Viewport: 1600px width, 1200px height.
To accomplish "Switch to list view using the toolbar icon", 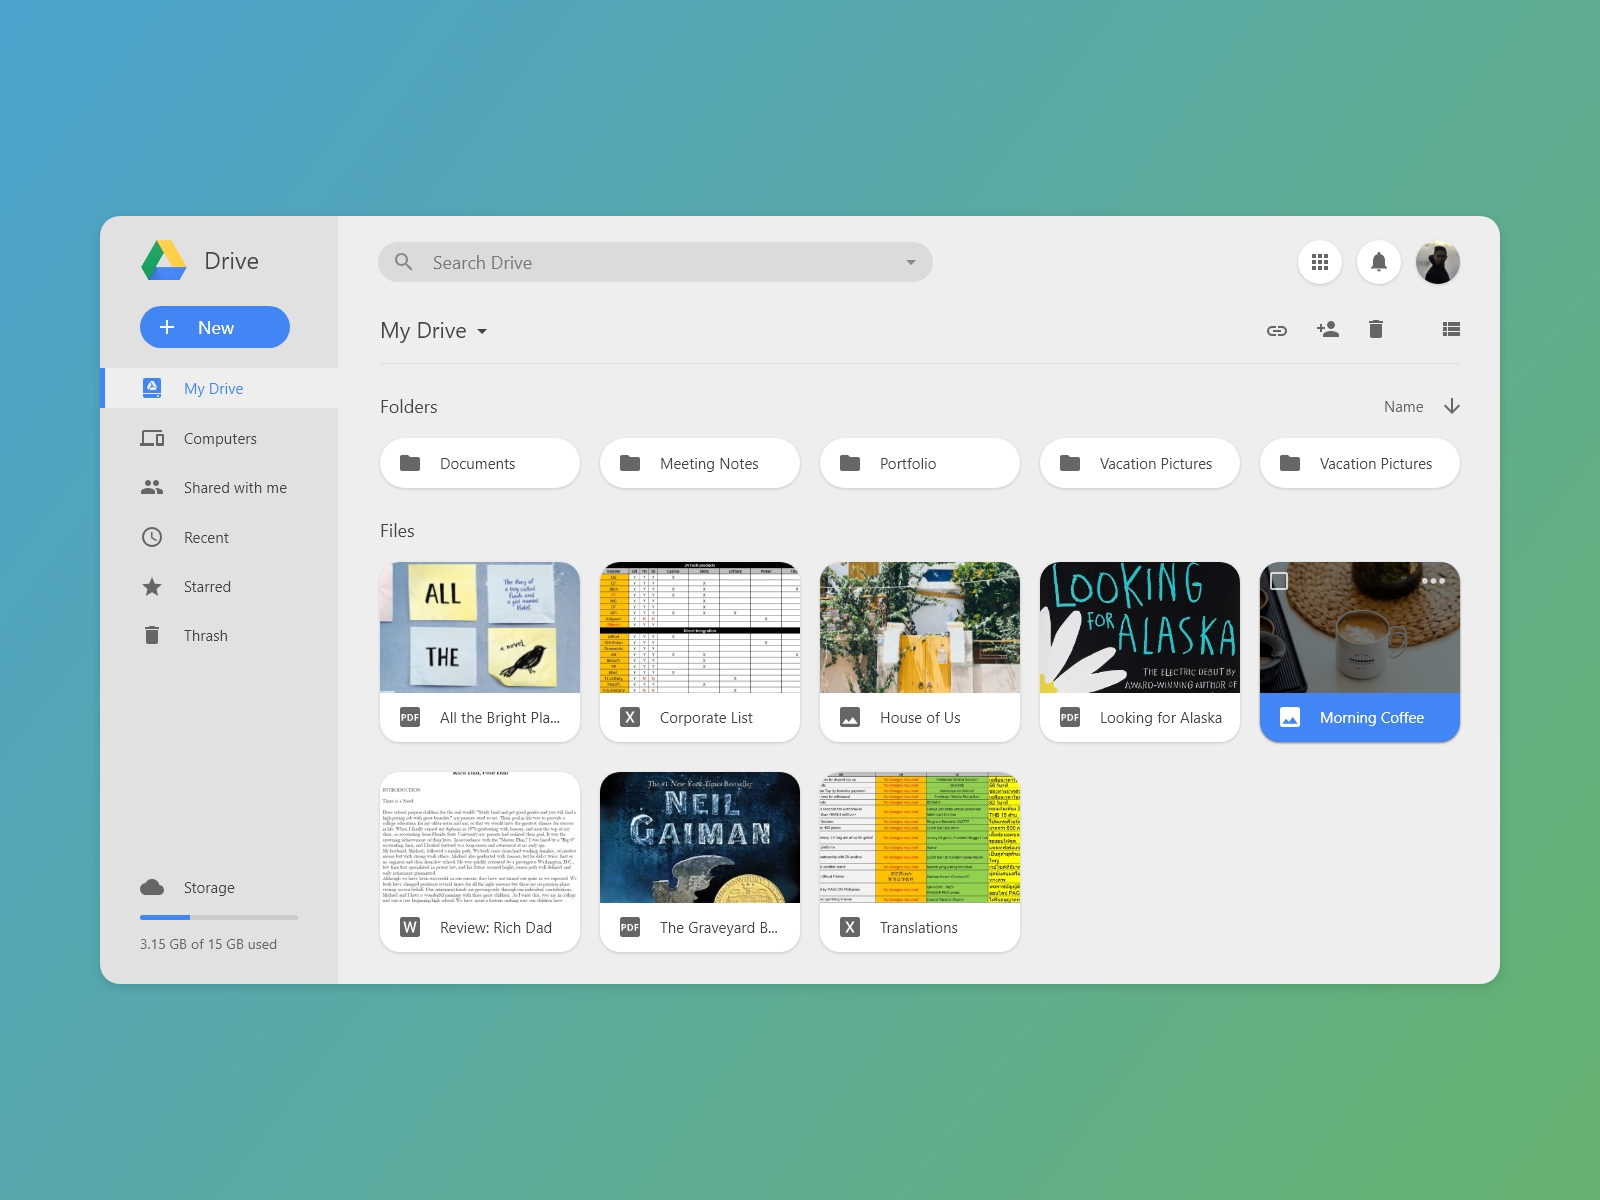I will pos(1451,329).
